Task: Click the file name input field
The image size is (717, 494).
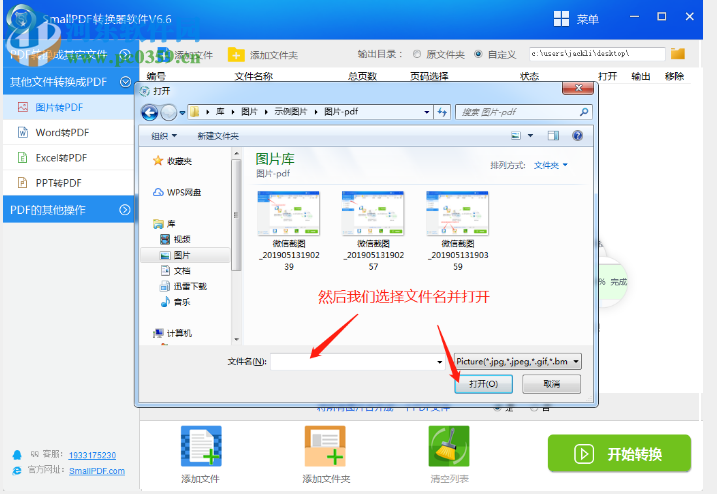Action: [x=352, y=362]
